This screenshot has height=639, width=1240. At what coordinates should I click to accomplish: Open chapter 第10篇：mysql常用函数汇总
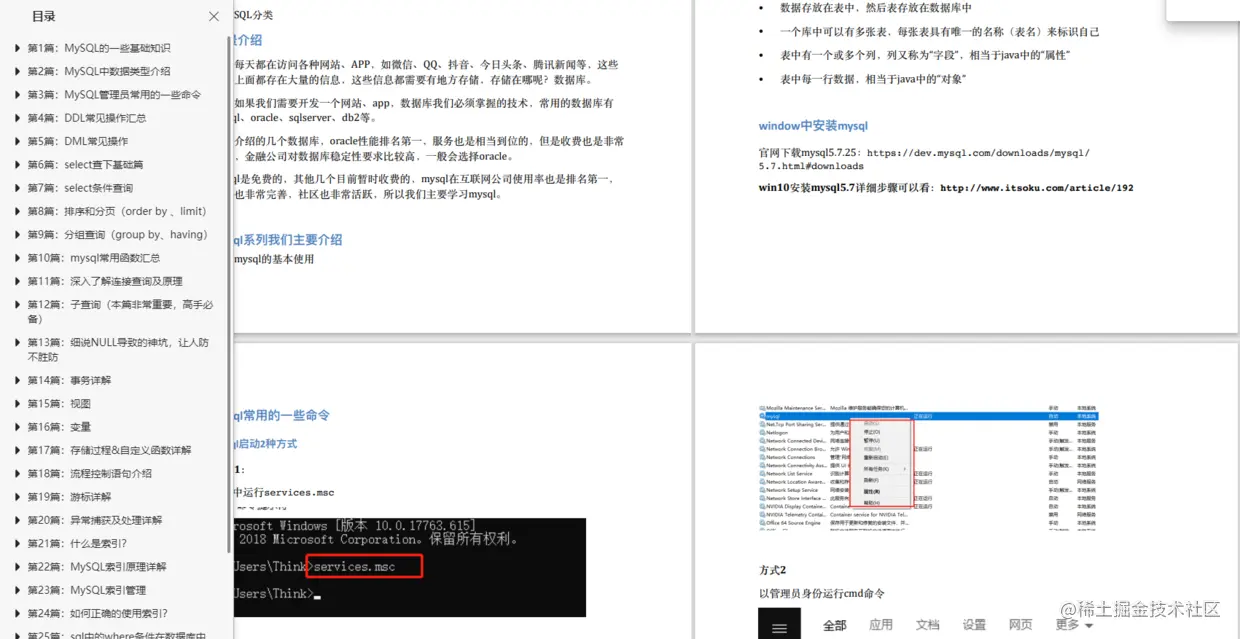point(94,258)
